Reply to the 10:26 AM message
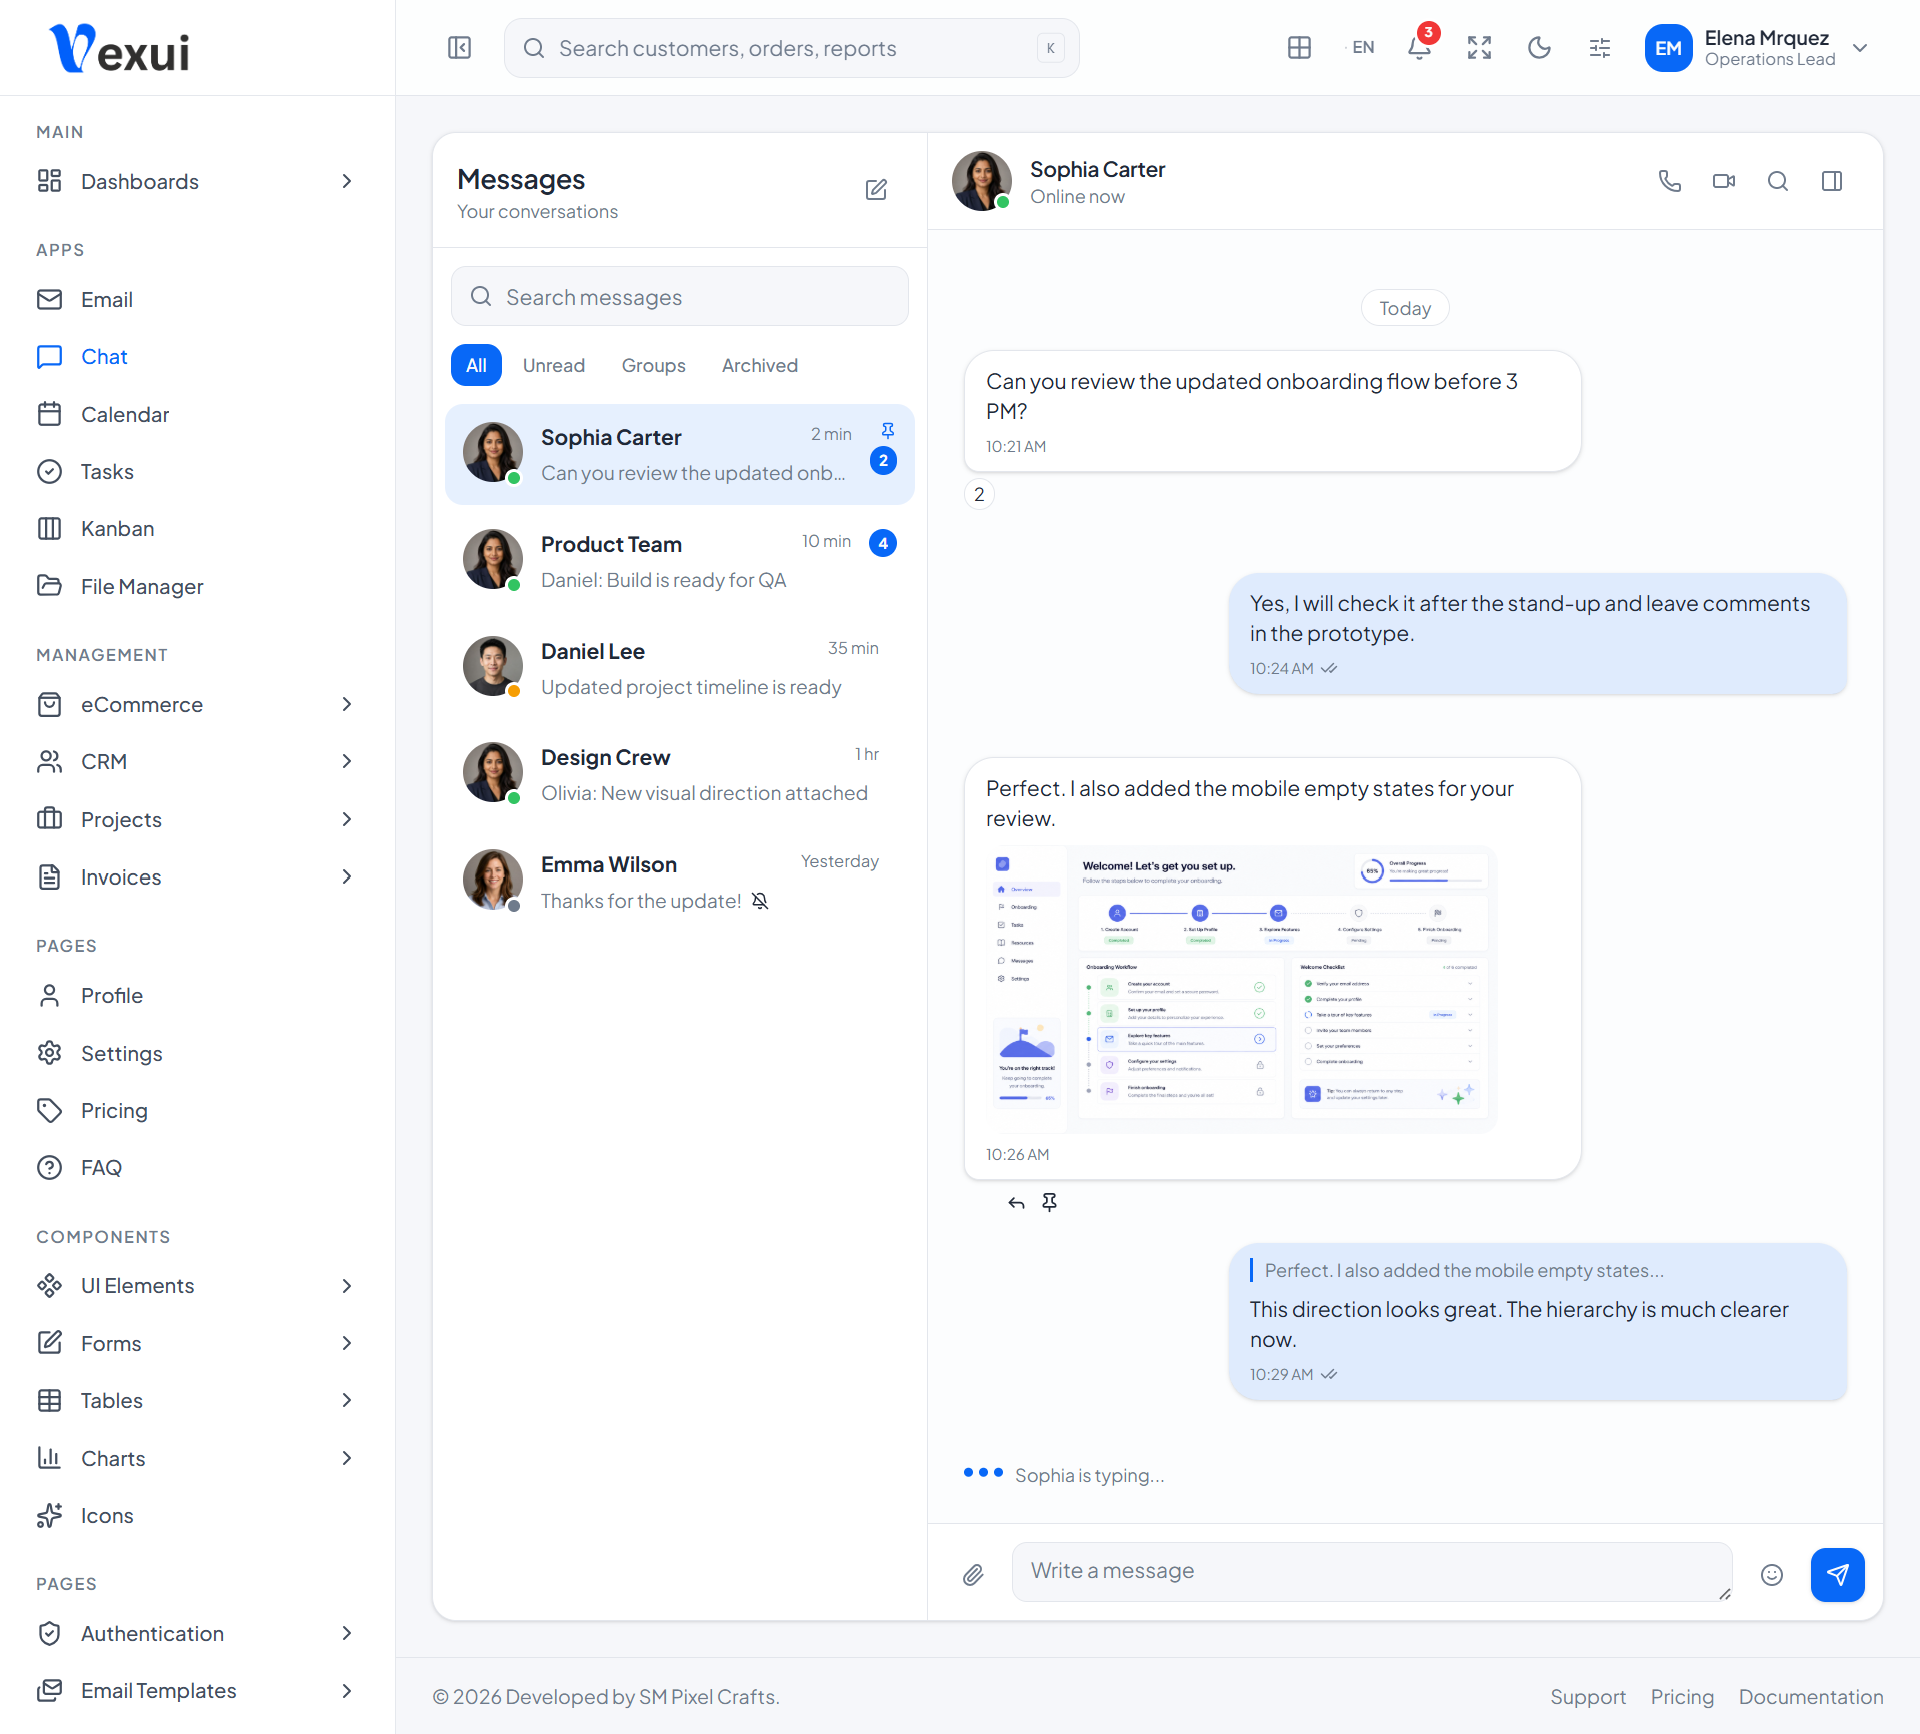Viewport: 1920px width, 1734px height. 1016,1203
